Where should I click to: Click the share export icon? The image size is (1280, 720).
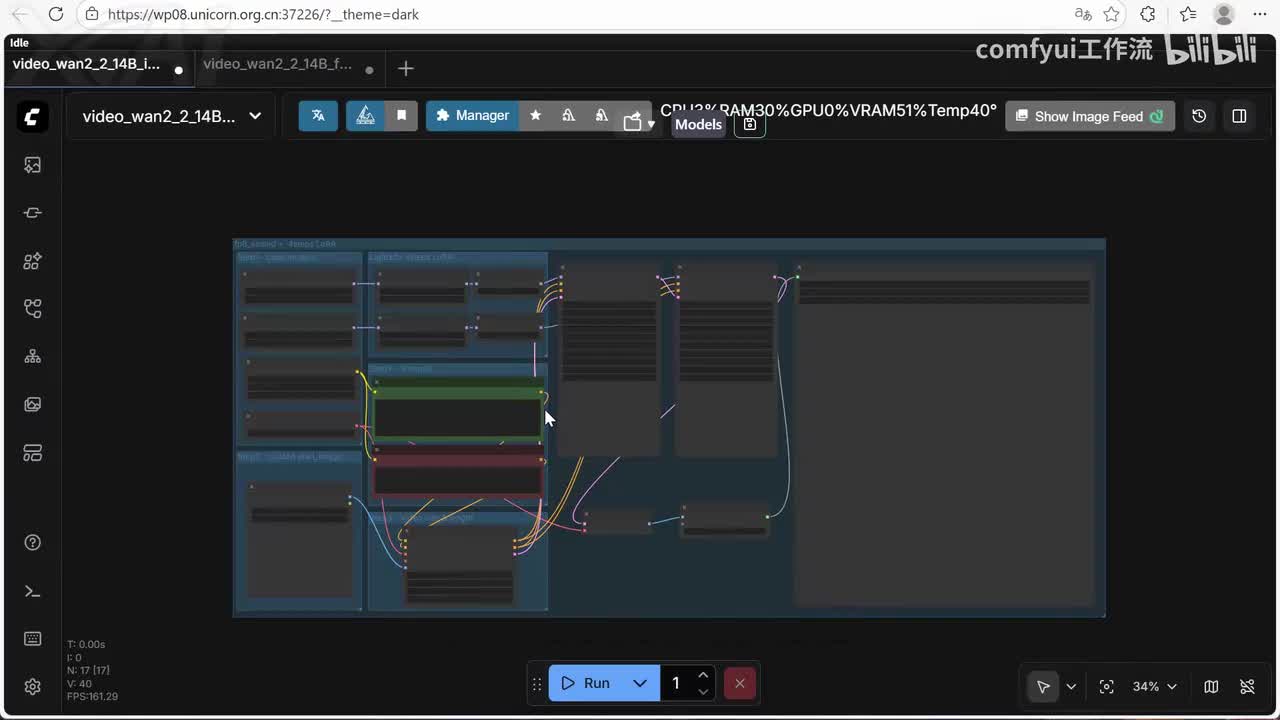click(632, 121)
